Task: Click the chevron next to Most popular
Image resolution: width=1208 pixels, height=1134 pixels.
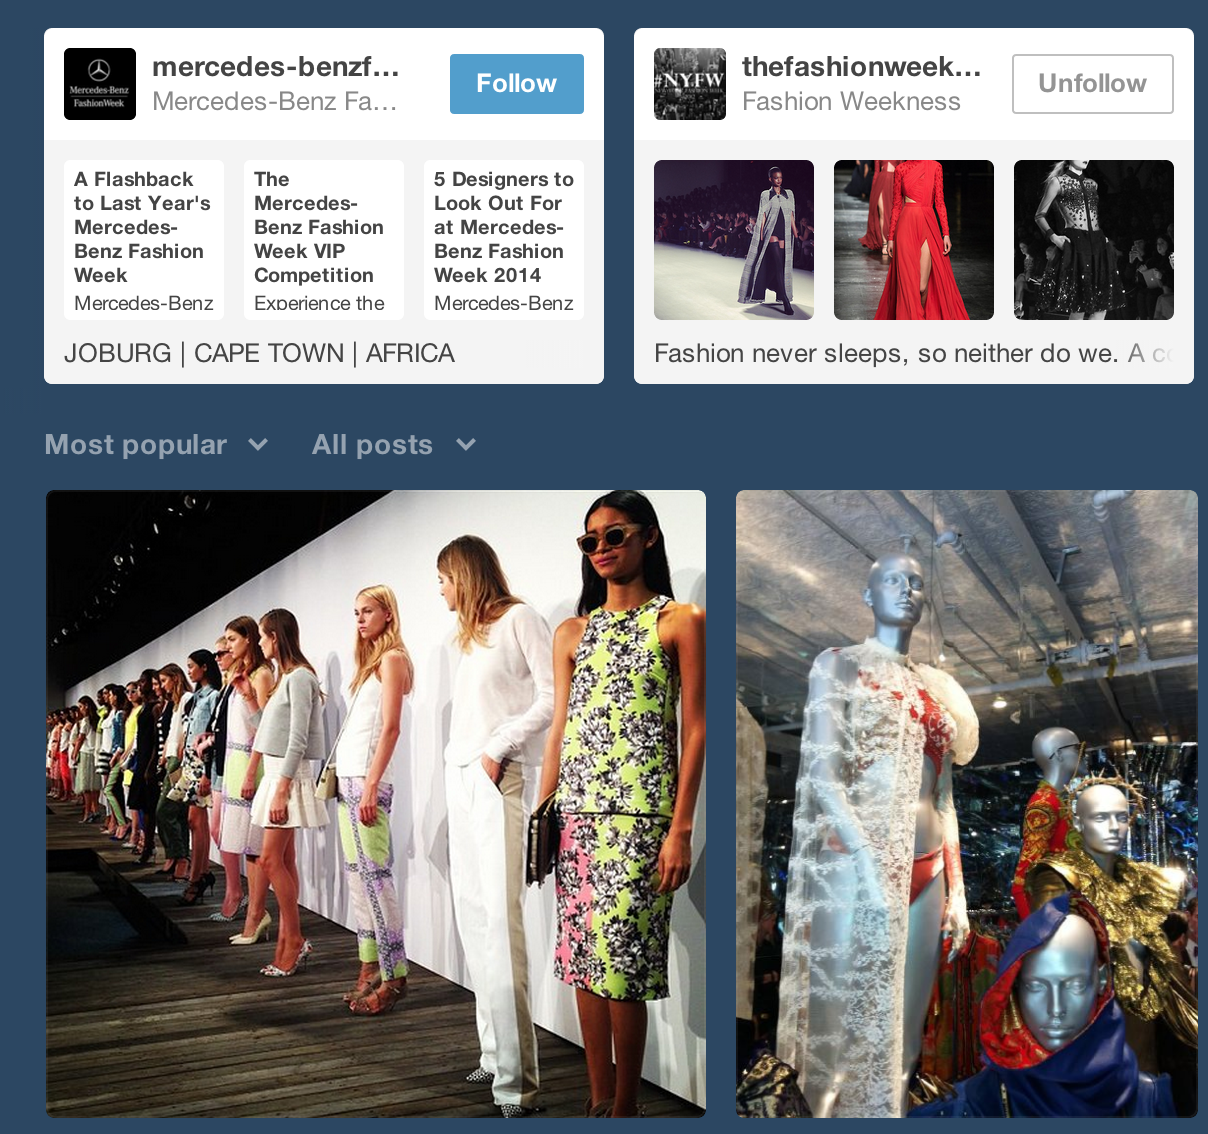Action: [x=258, y=445]
